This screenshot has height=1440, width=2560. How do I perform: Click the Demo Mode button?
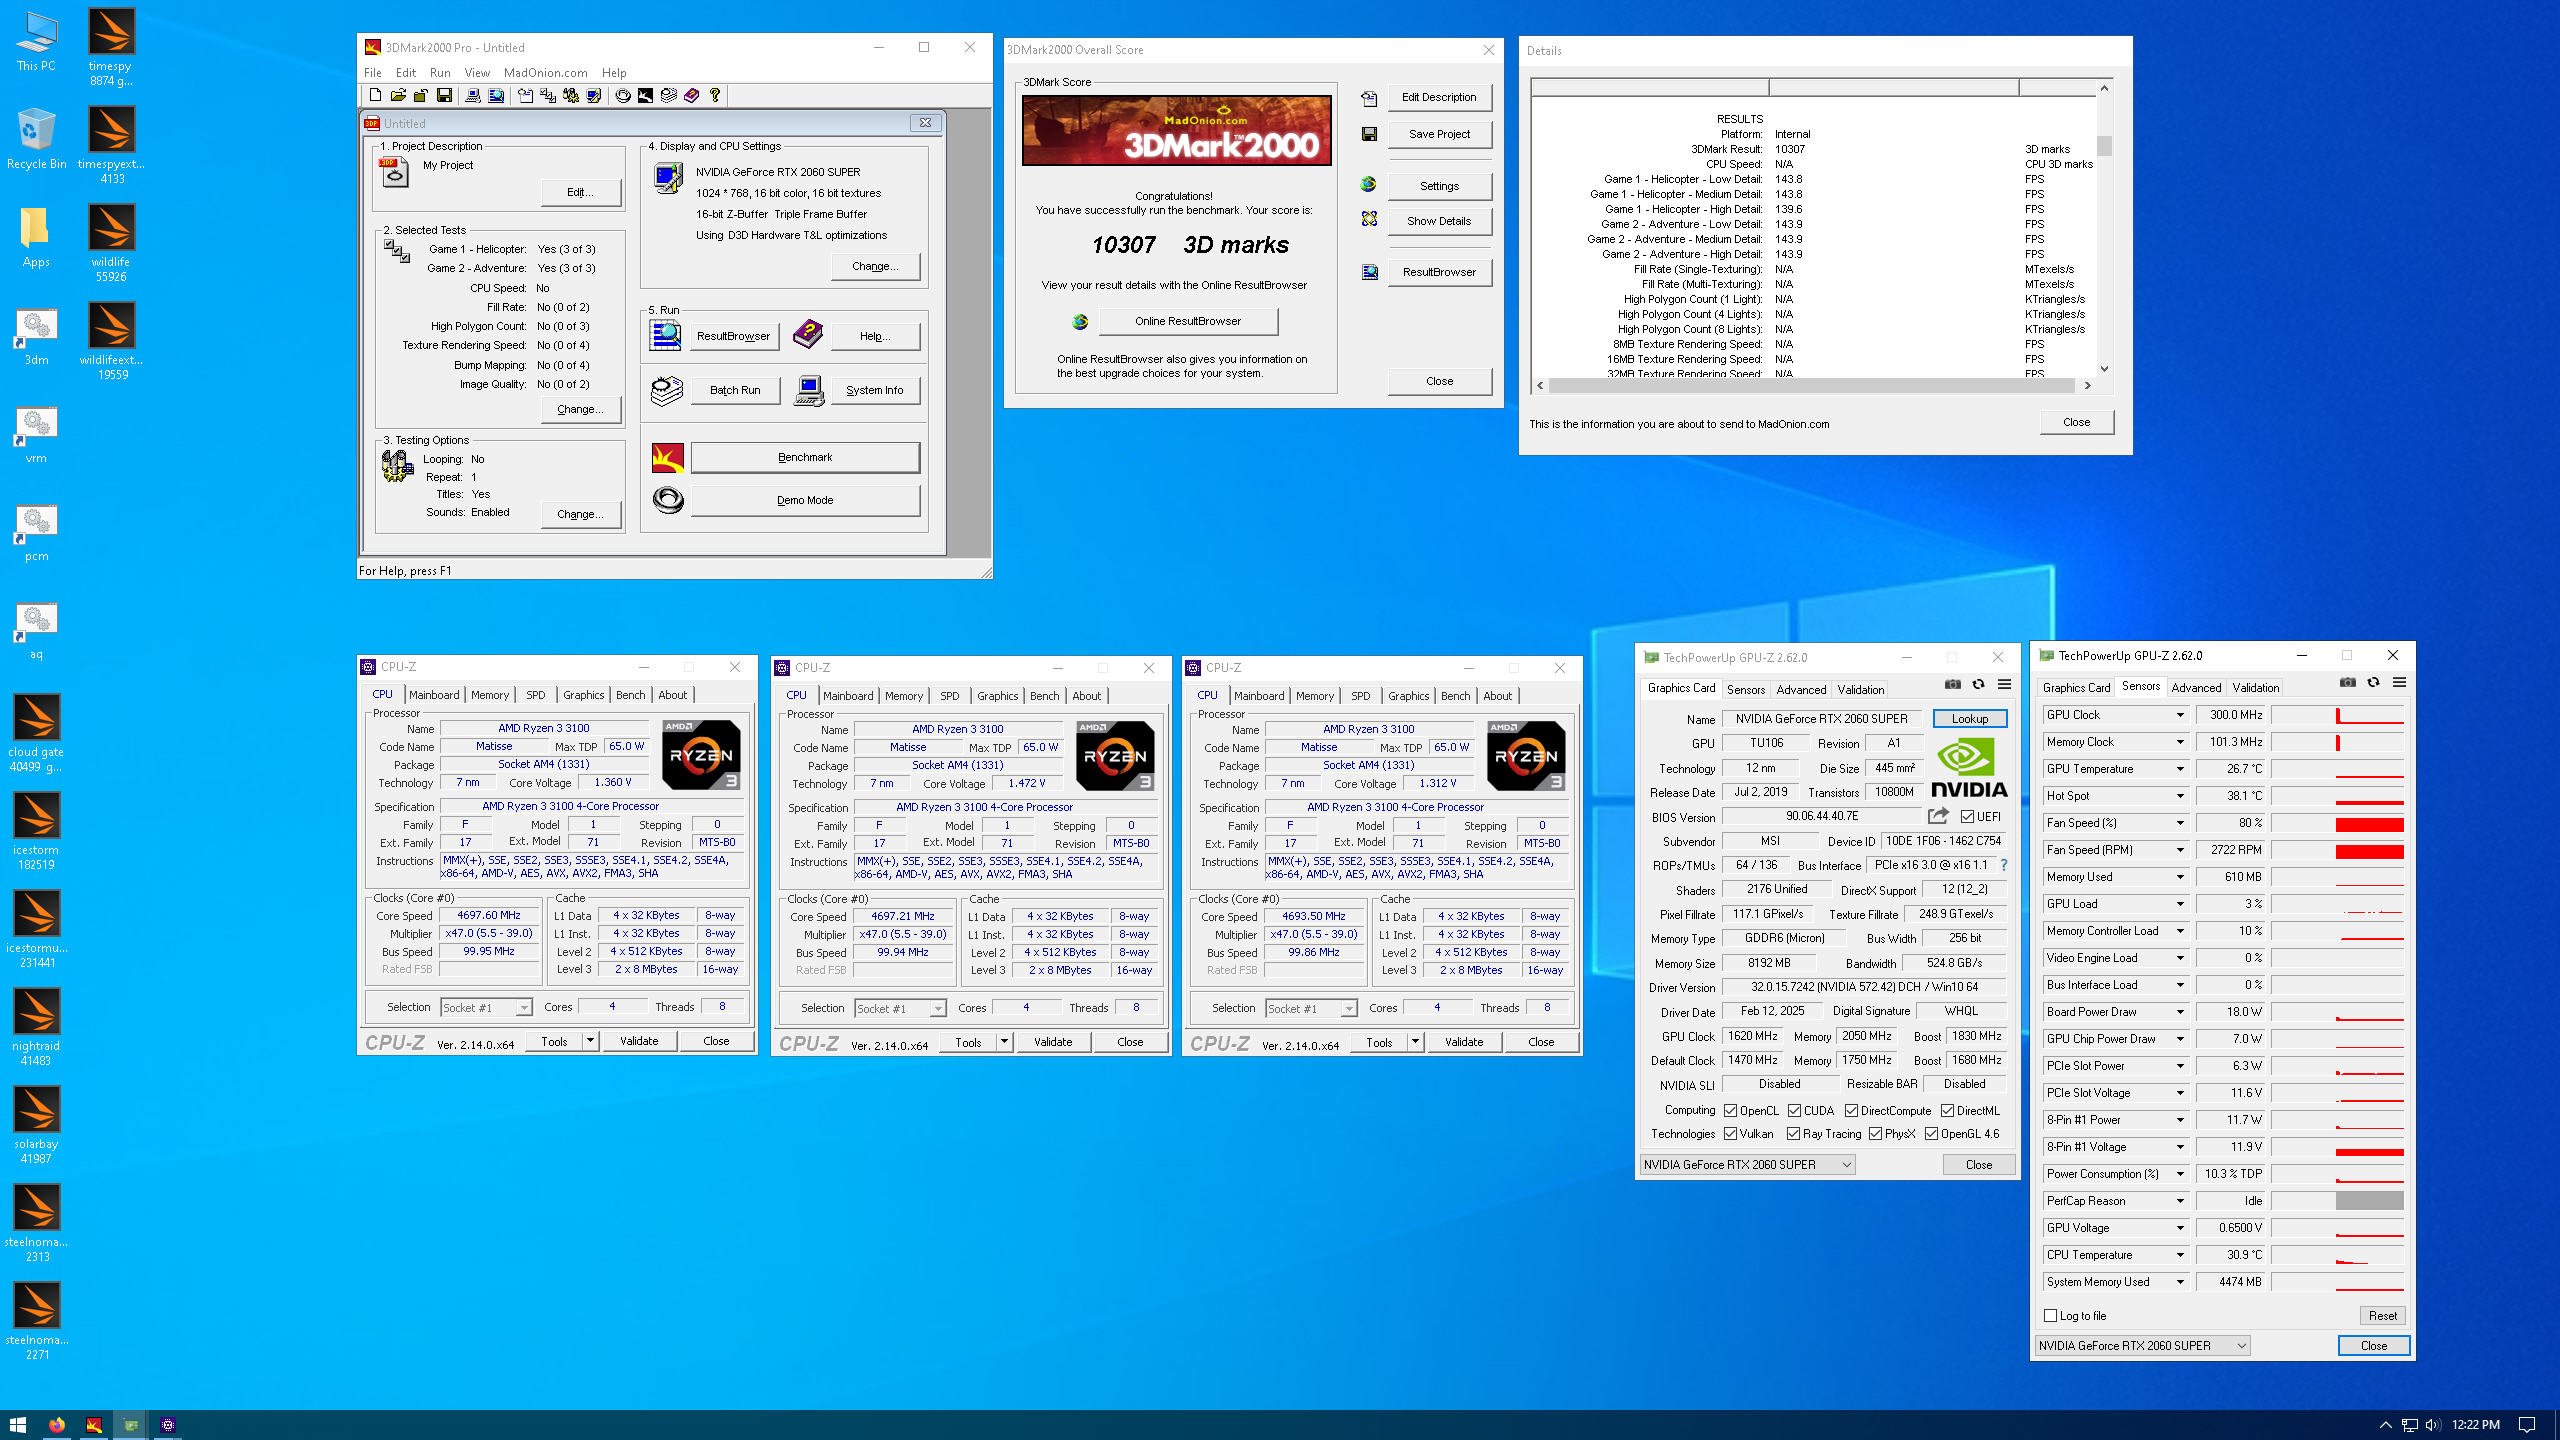(x=805, y=500)
